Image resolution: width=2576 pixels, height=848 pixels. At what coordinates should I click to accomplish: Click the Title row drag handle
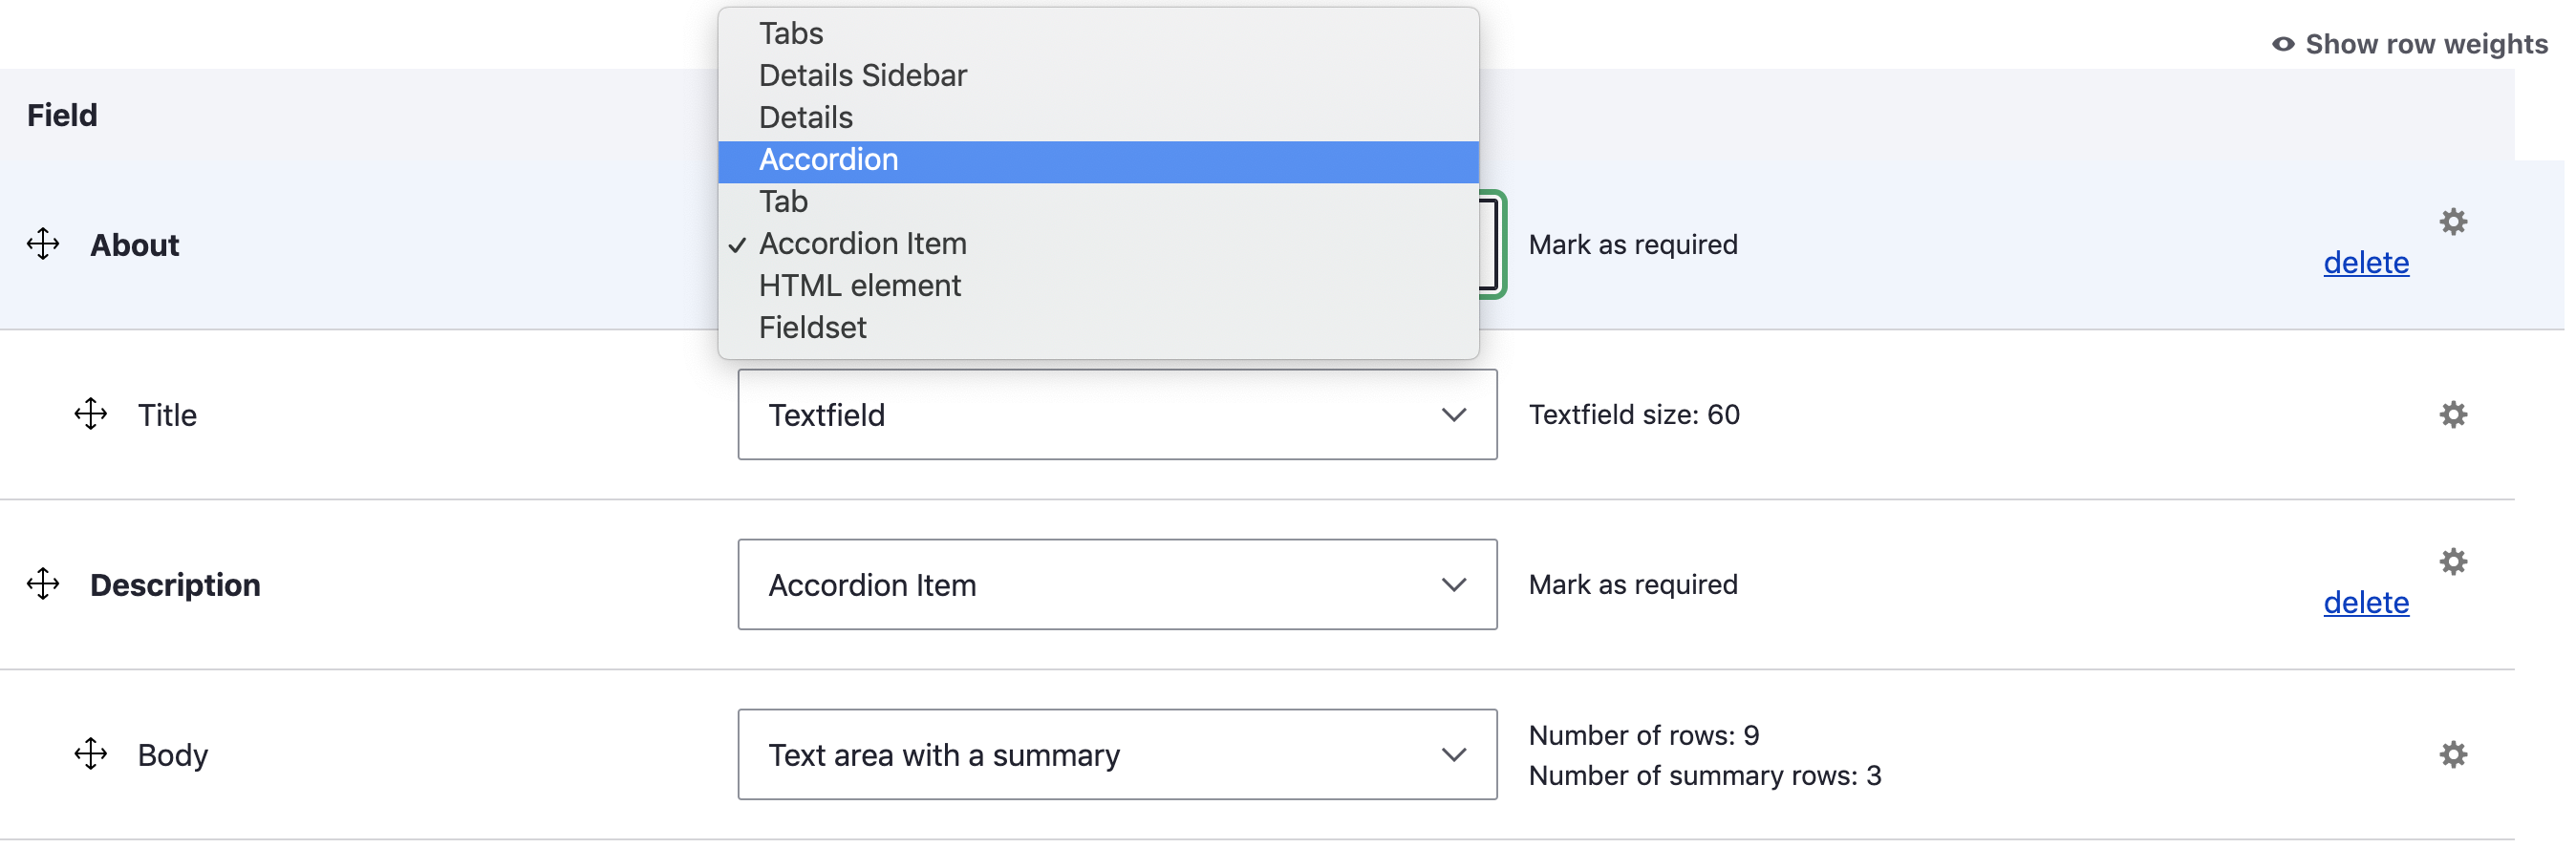(91, 414)
